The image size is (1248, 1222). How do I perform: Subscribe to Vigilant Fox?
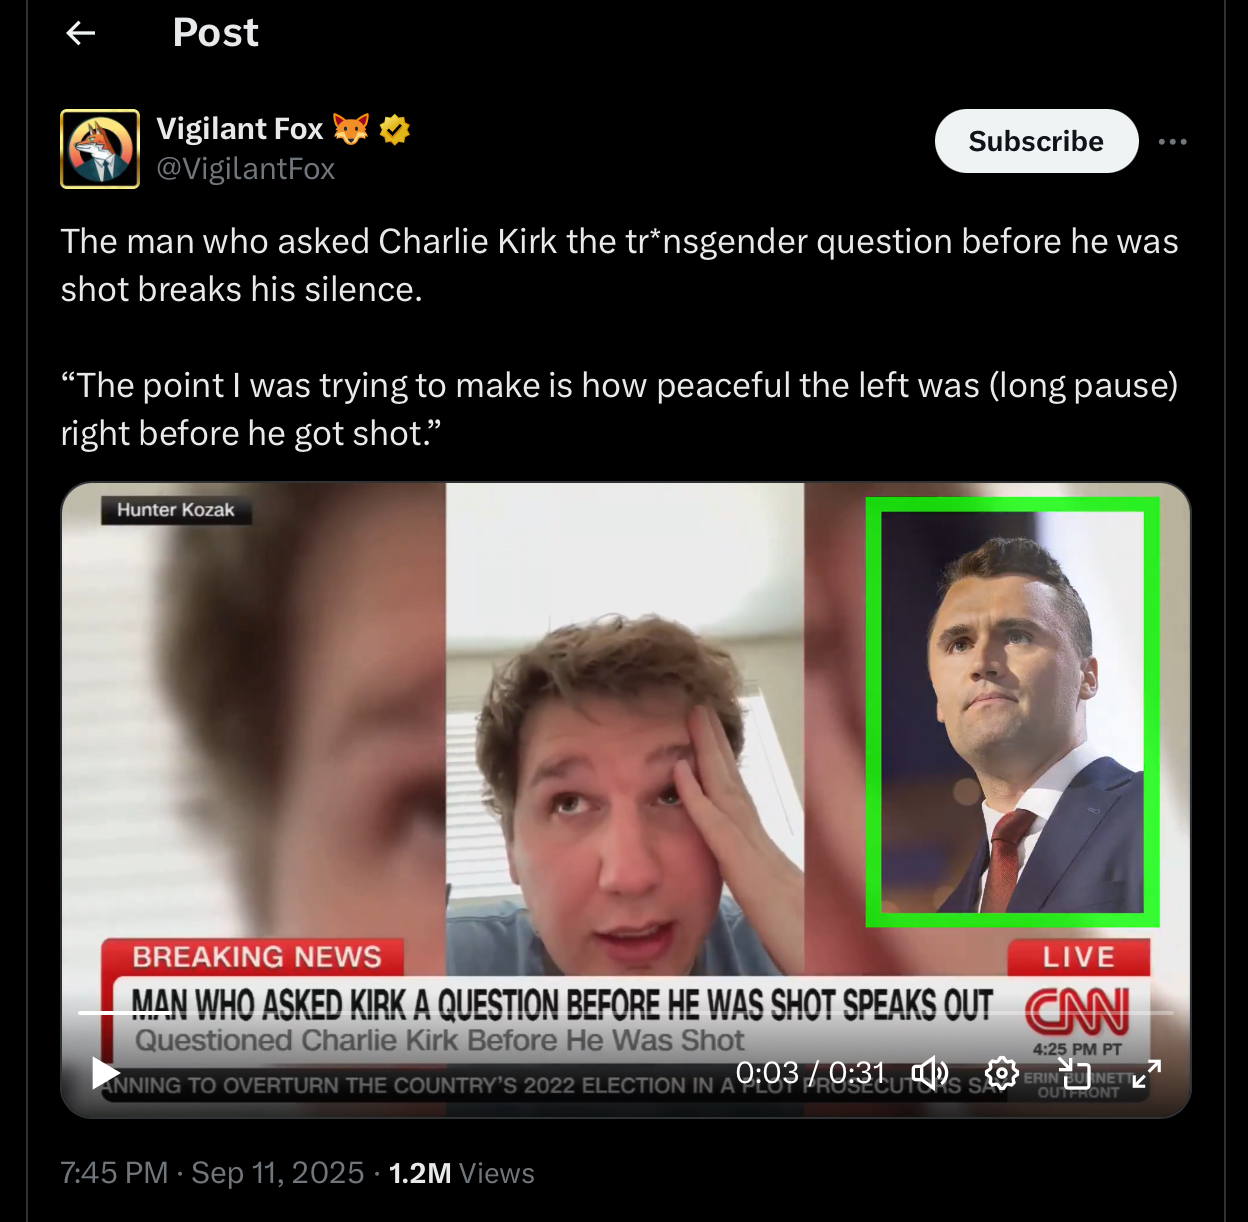click(x=1036, y=141)
